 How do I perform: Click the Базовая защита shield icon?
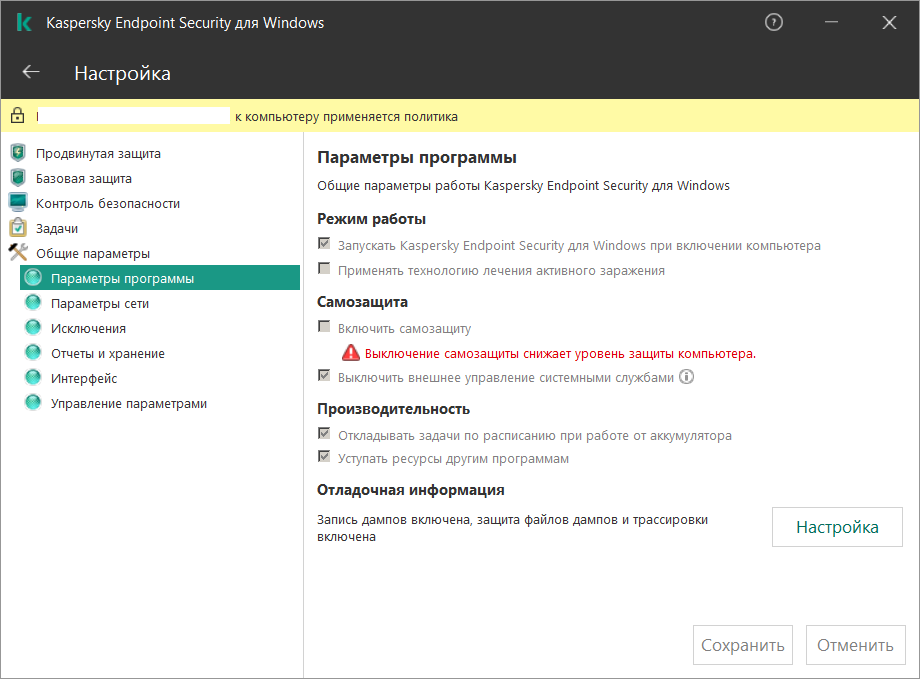click(x=17, y=179)
